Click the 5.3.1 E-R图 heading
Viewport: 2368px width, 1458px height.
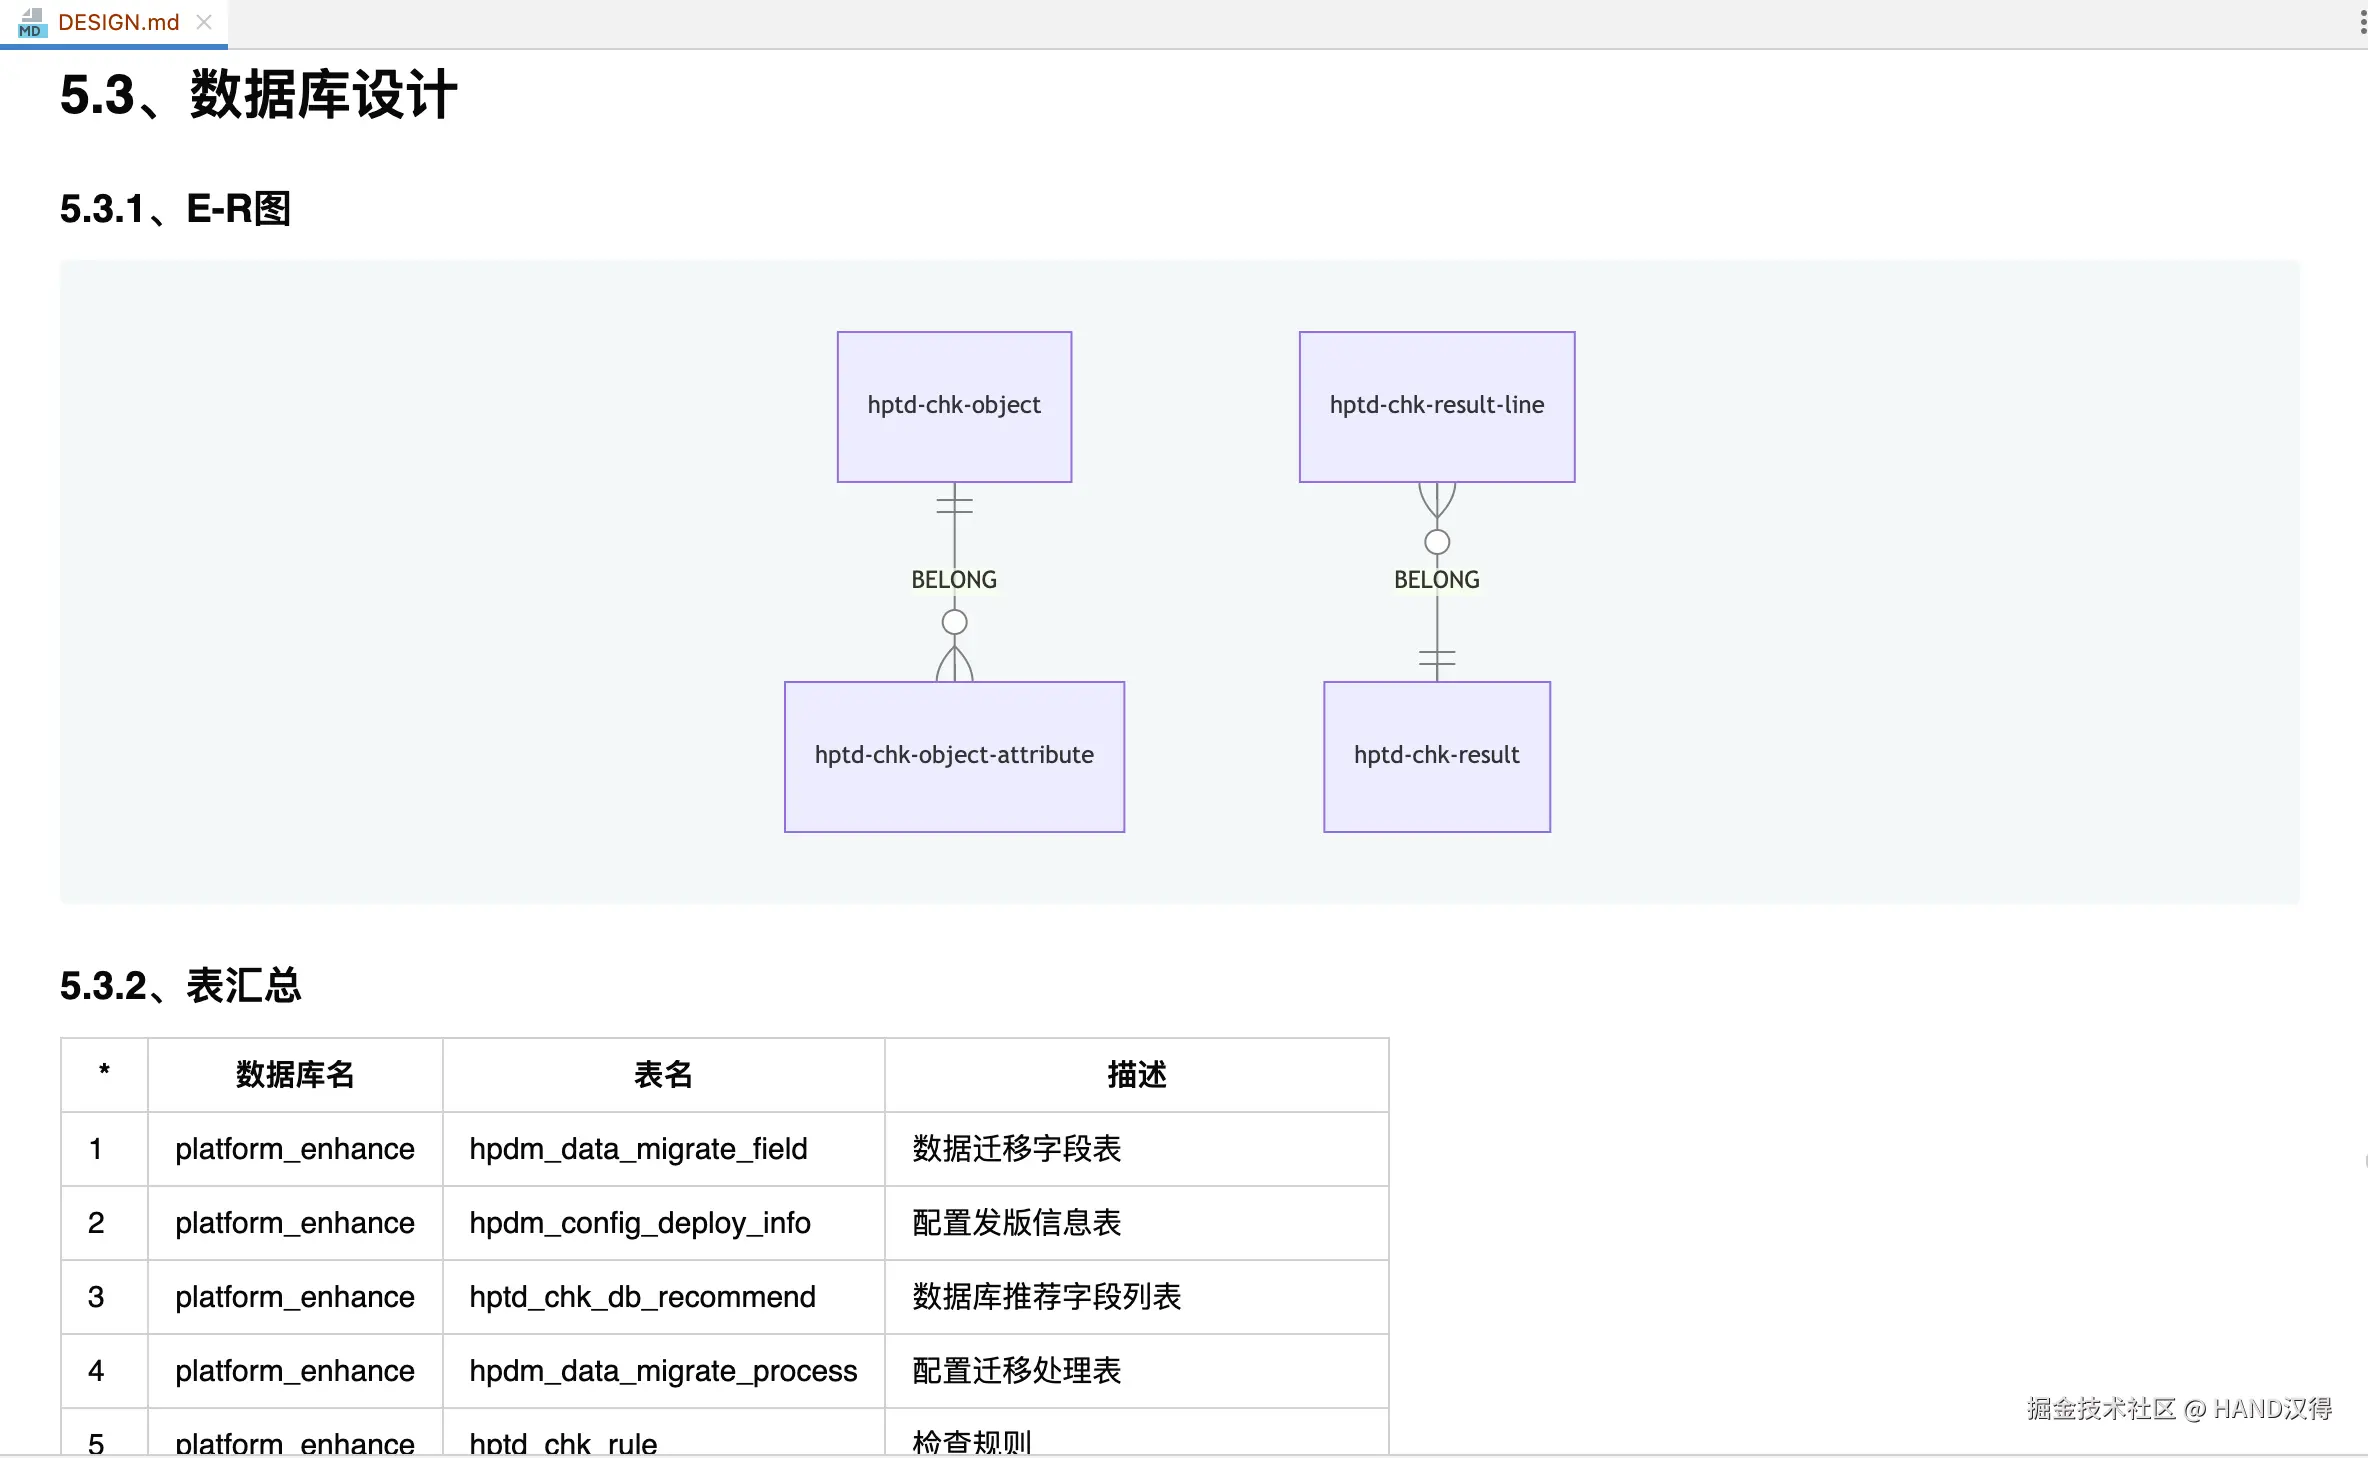175,209
